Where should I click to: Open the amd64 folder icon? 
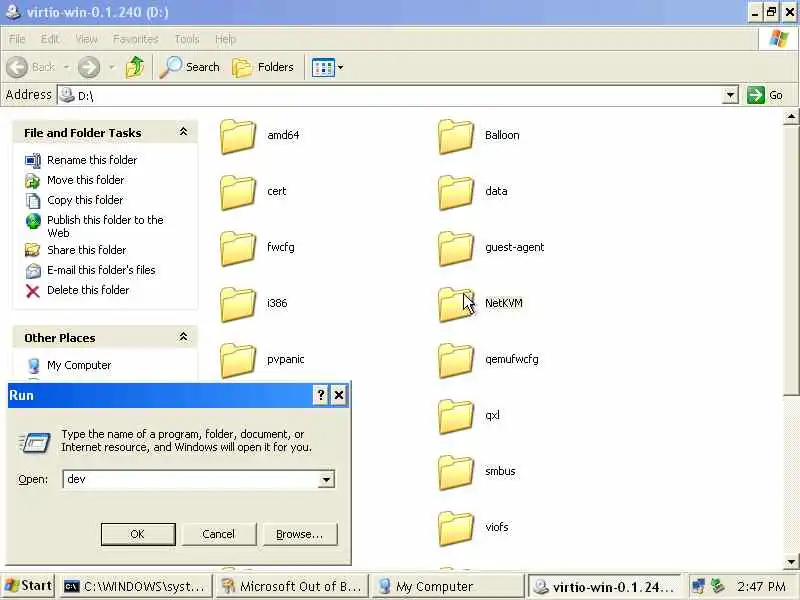point(238,136)
